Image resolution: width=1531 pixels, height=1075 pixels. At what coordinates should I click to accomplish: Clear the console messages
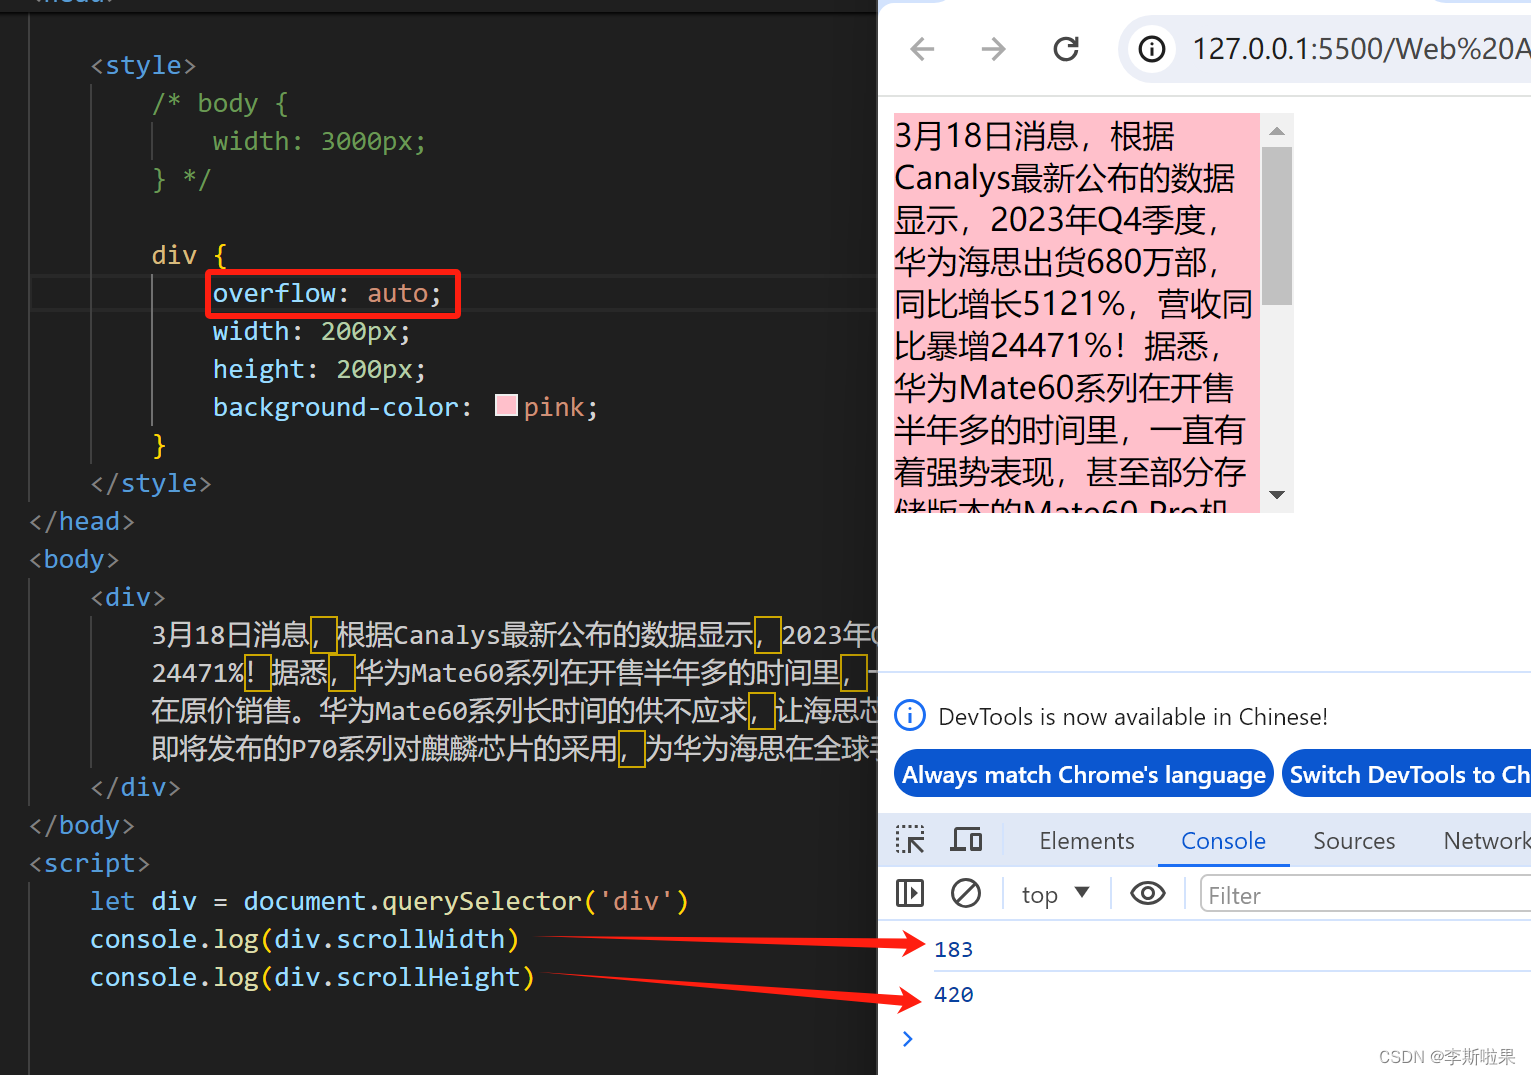(966, 893)
